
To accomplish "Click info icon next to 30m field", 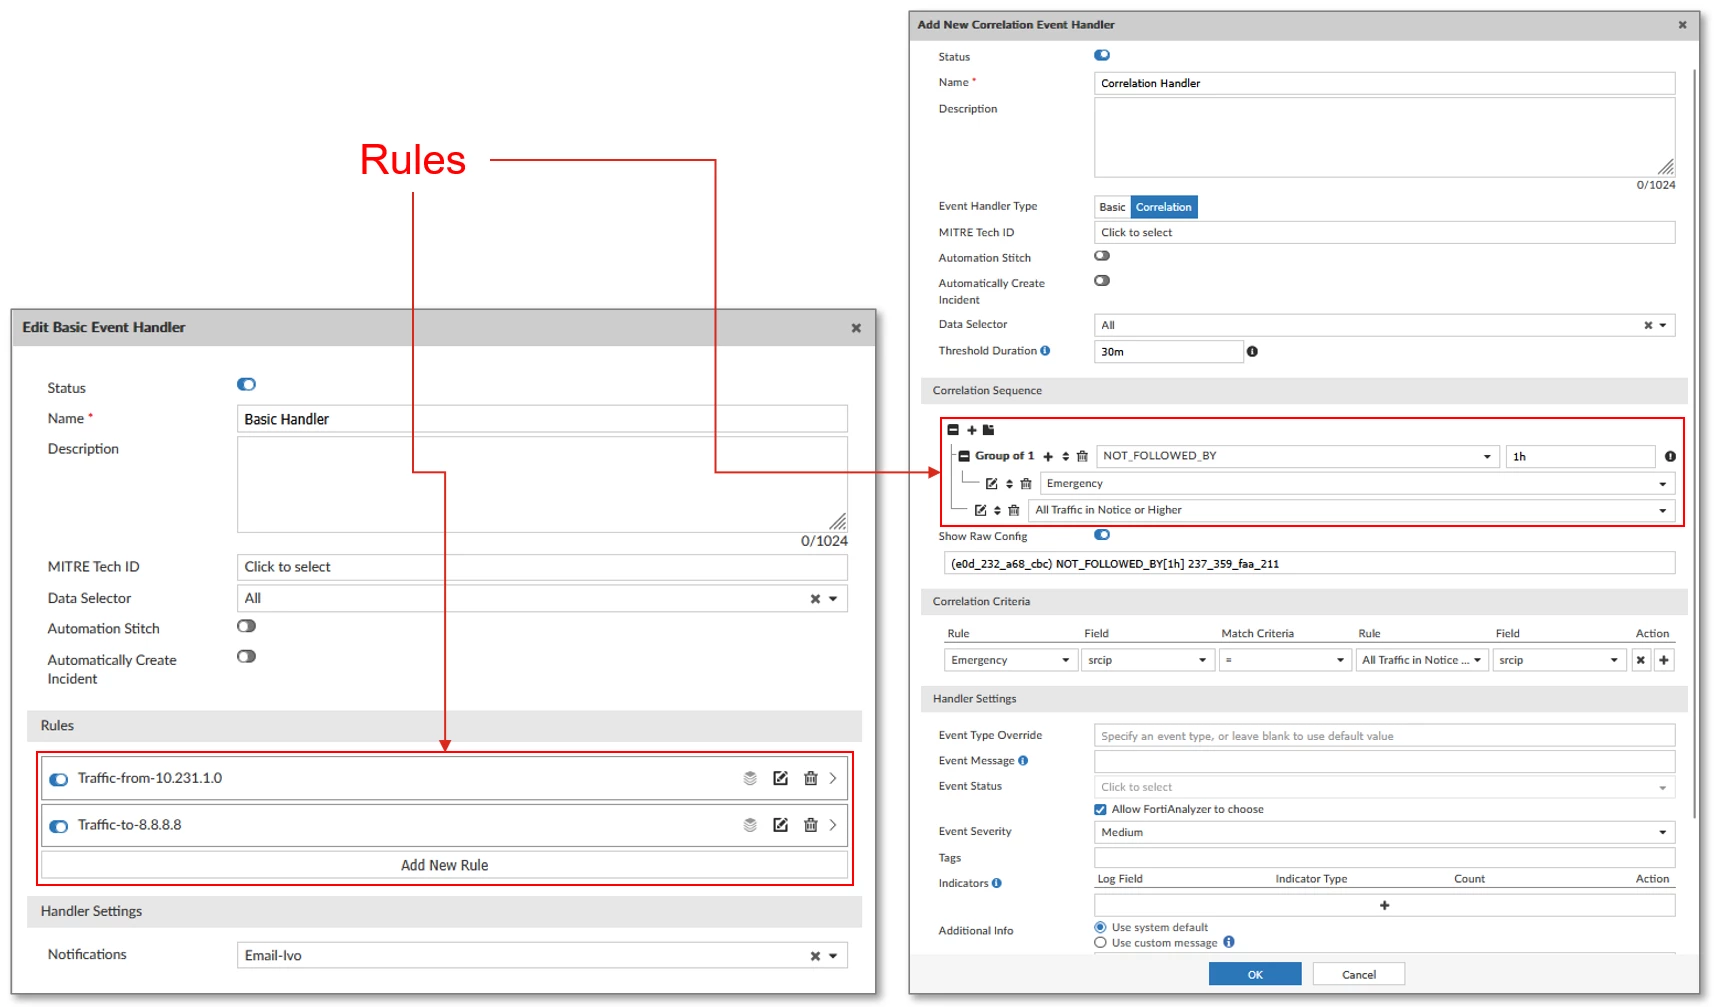I will pos(1252,352).
